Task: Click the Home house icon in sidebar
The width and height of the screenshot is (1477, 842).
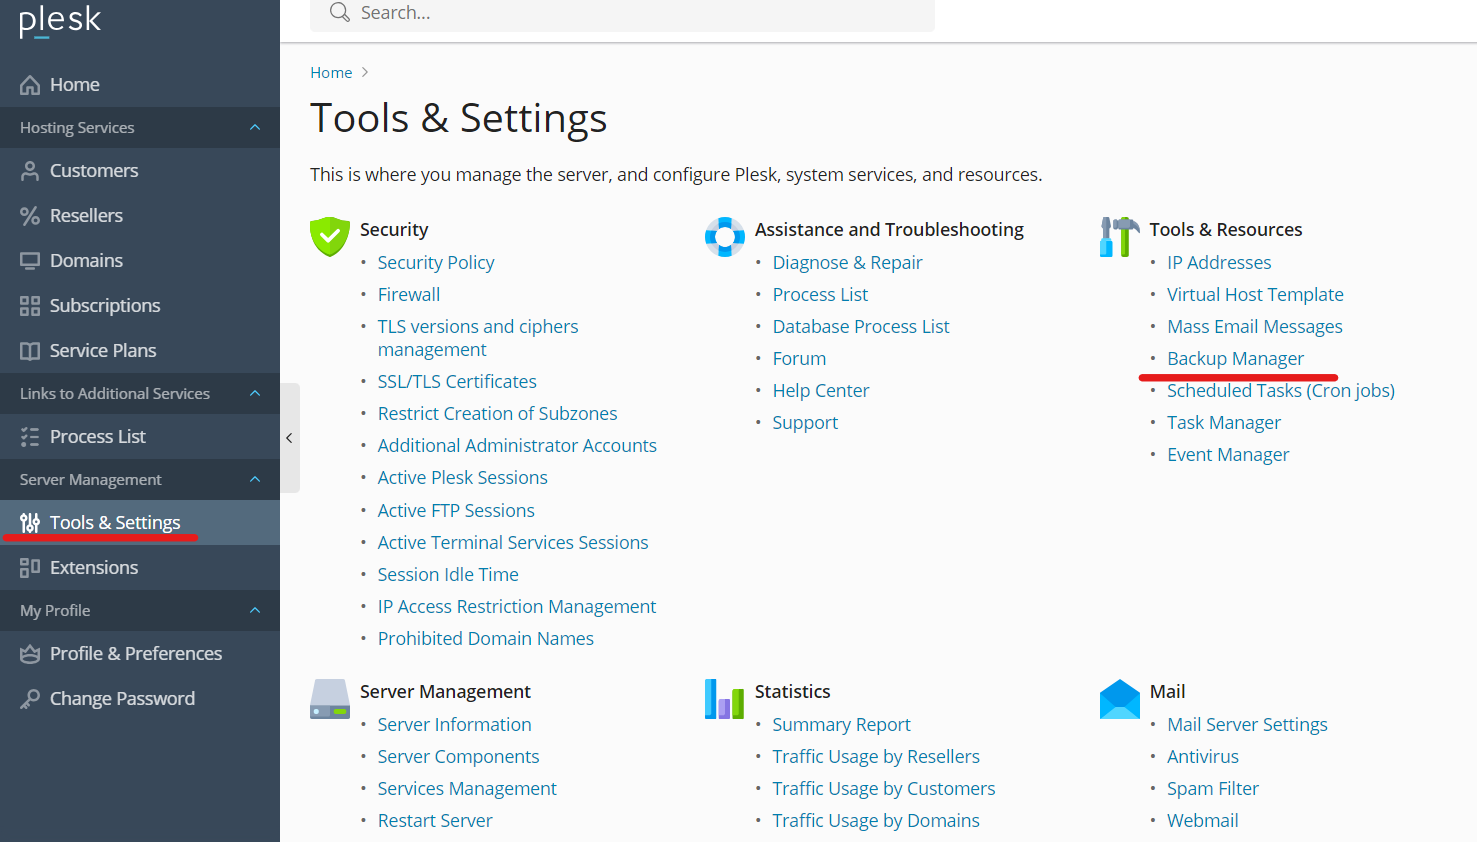Action: (30, 85)
